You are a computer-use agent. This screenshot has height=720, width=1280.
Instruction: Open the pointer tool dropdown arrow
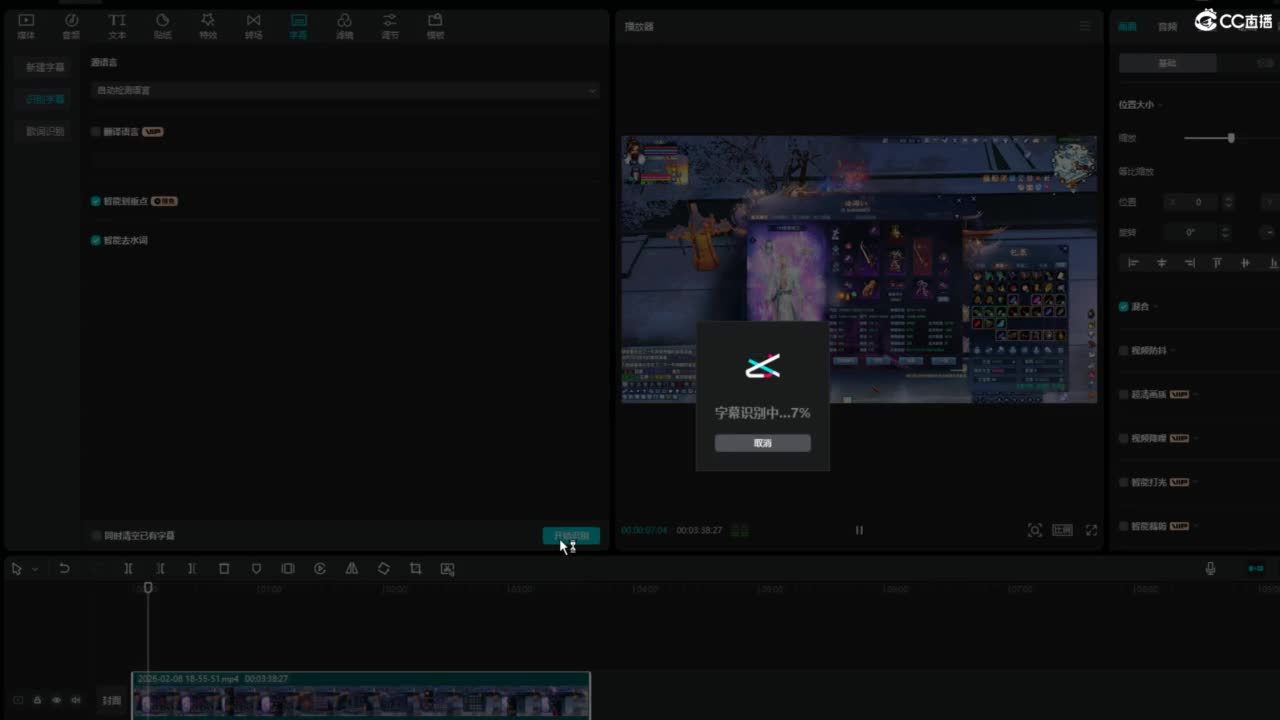pos(35,569)
